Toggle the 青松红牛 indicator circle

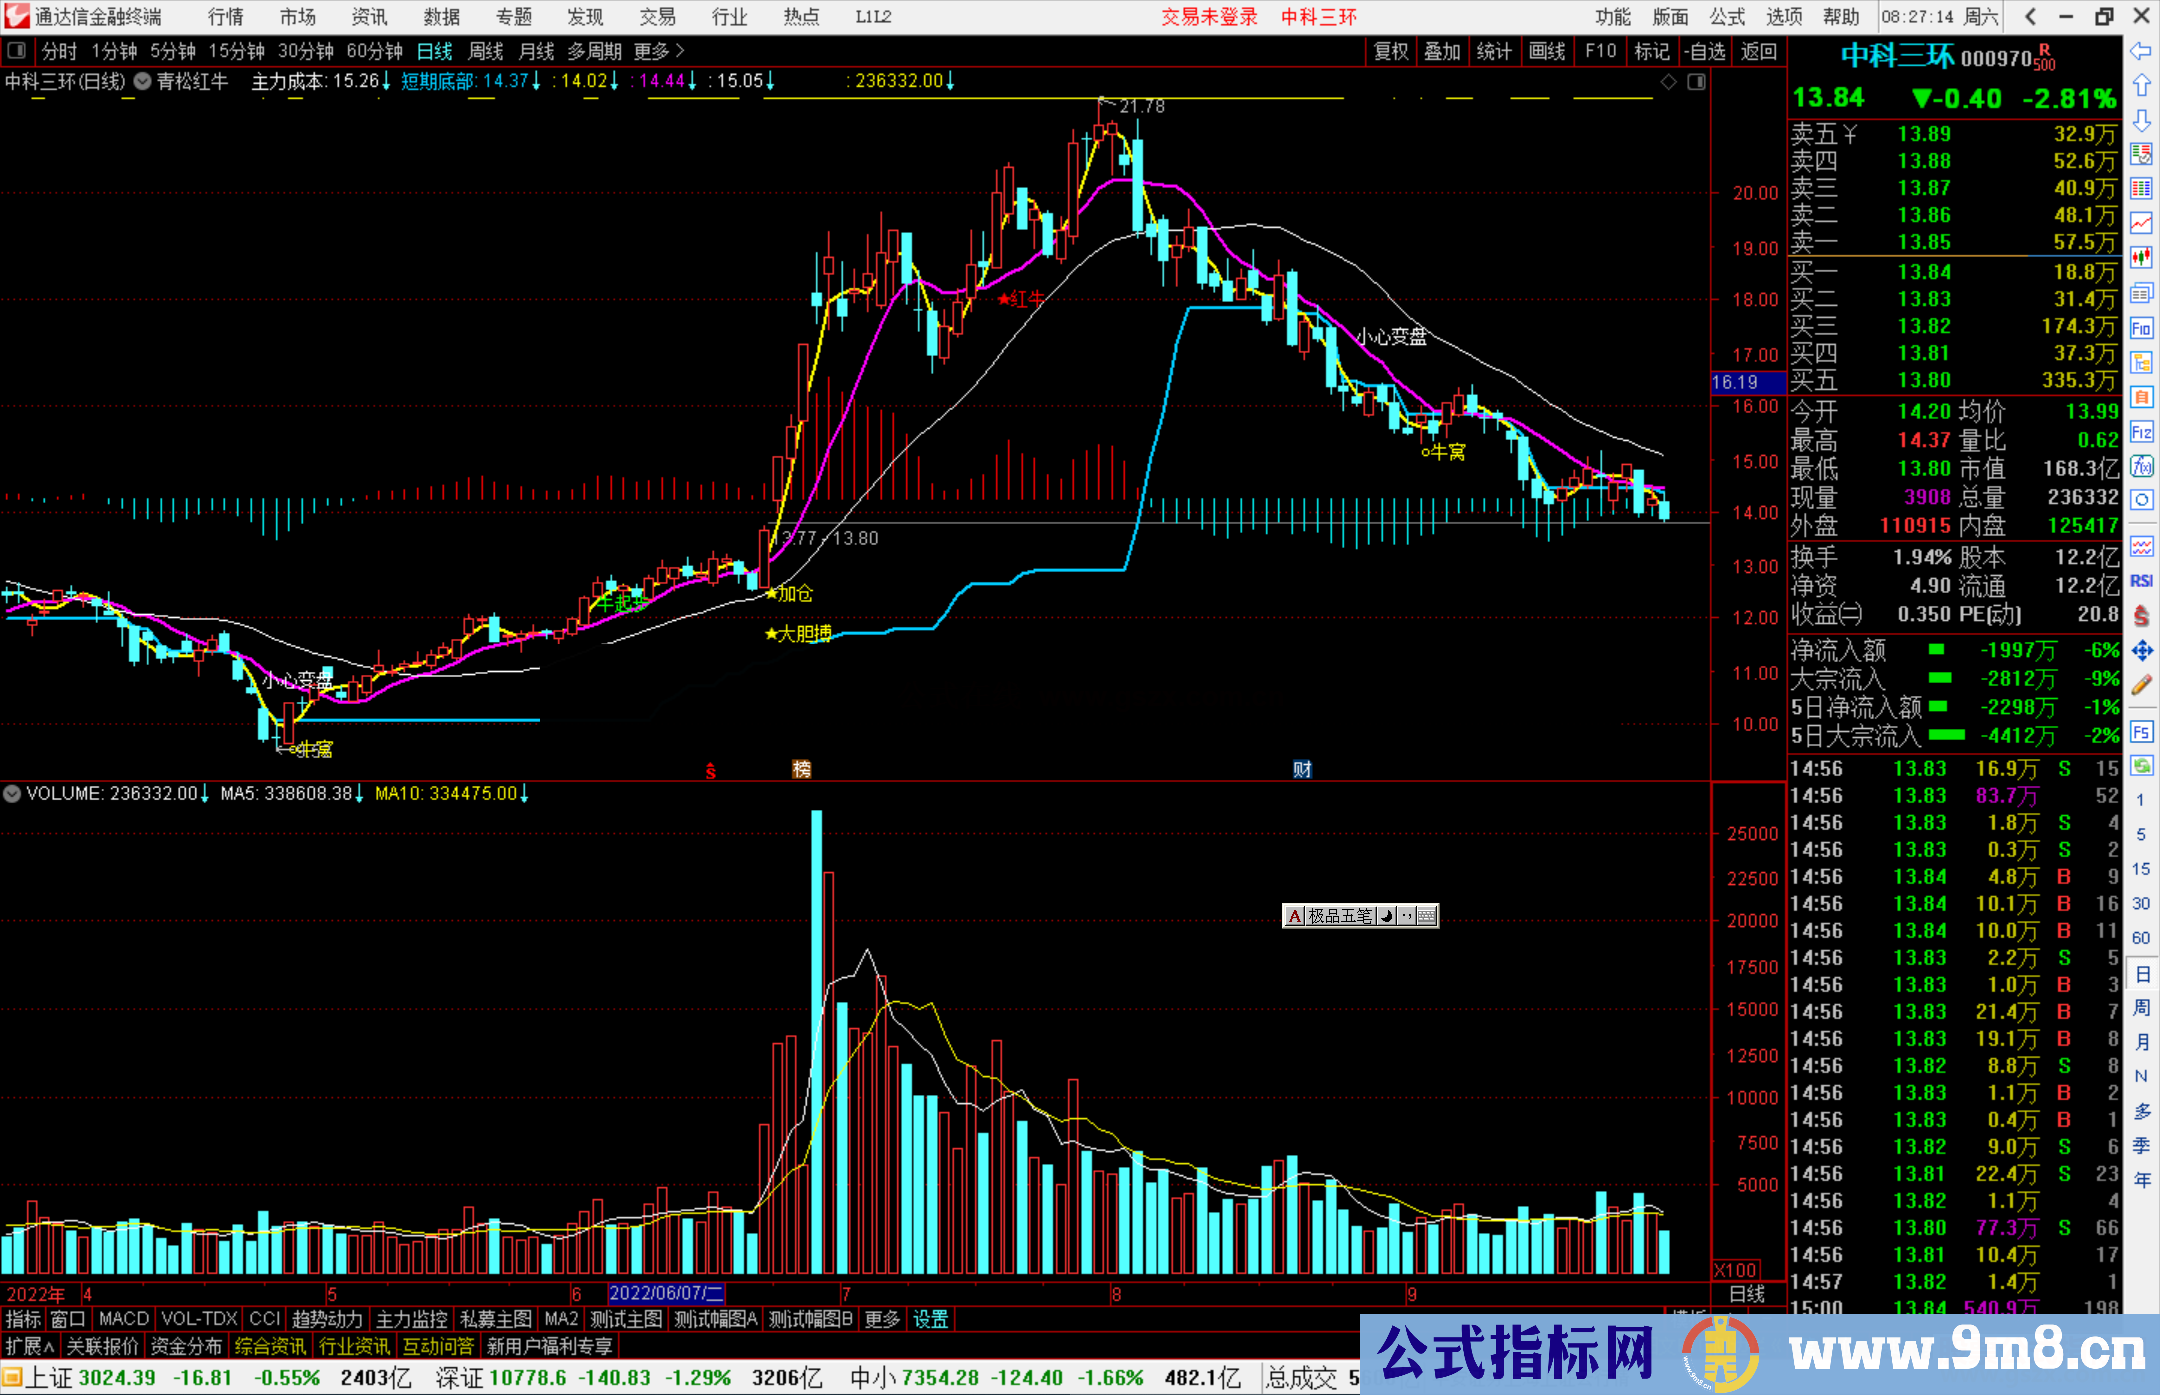click(143, 81)
